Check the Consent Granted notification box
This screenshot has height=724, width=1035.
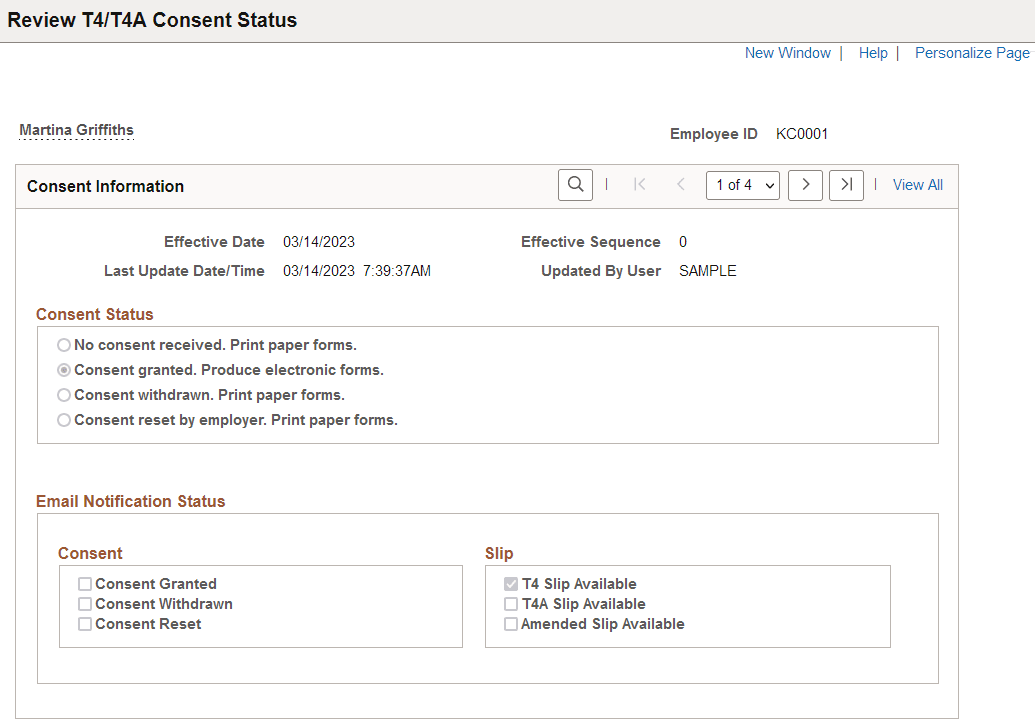pos(85,583)
